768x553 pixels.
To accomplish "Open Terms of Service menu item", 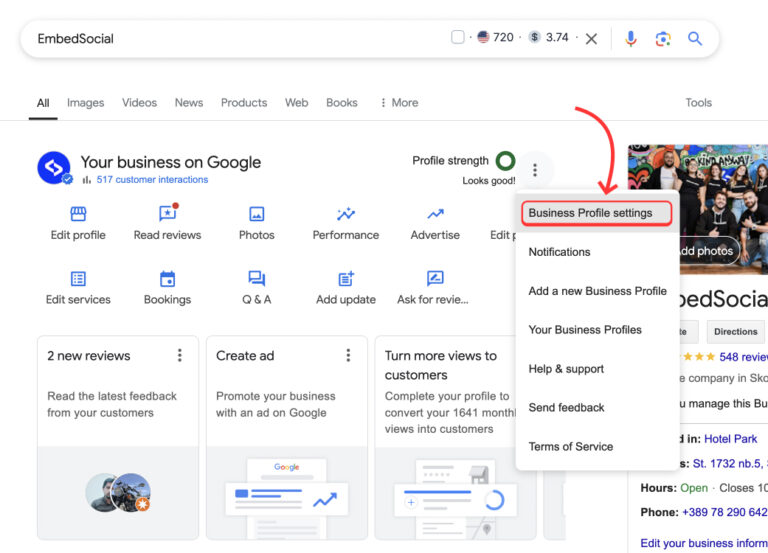I will click(x=598, y=447).
